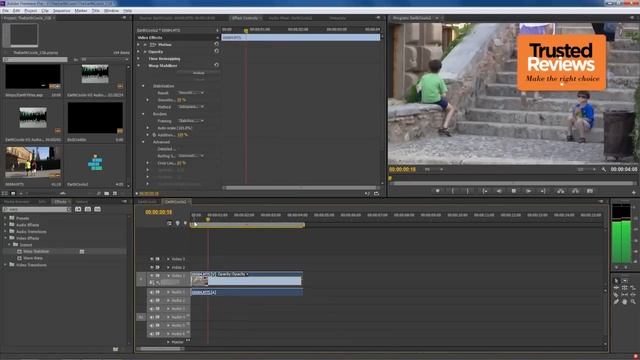
Task: Expand the Video 3 track header
Action: [168, 259]
